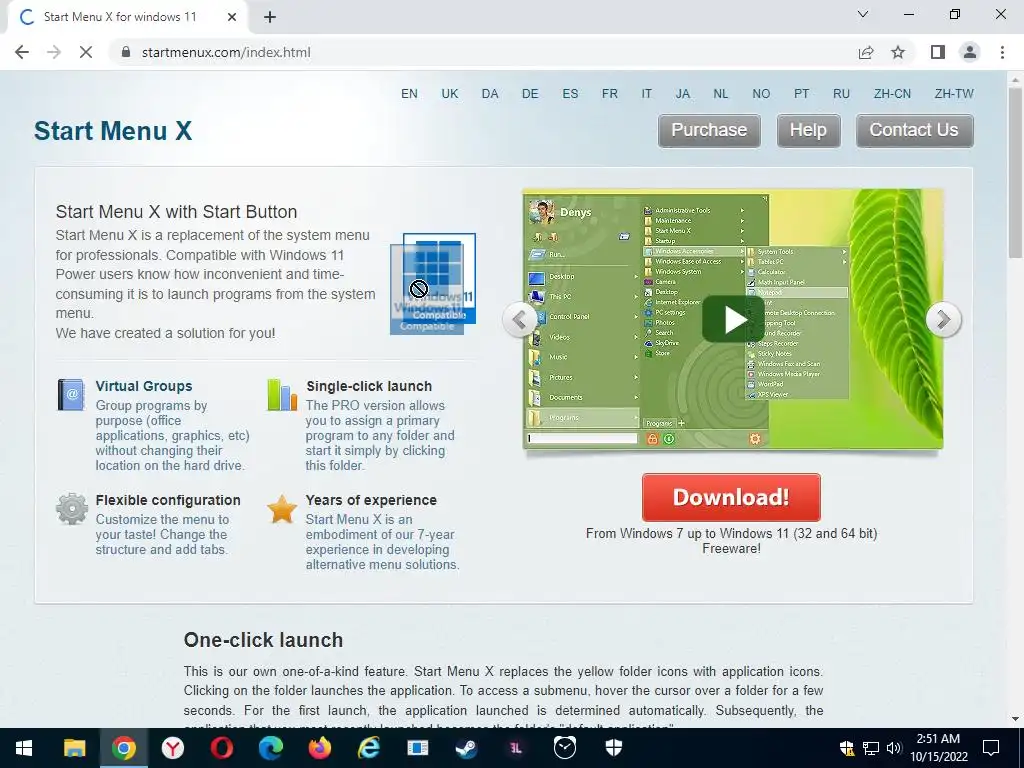Open a new browser tab with plus
This screenshot has height=768, width=1024.
(270, 17)
